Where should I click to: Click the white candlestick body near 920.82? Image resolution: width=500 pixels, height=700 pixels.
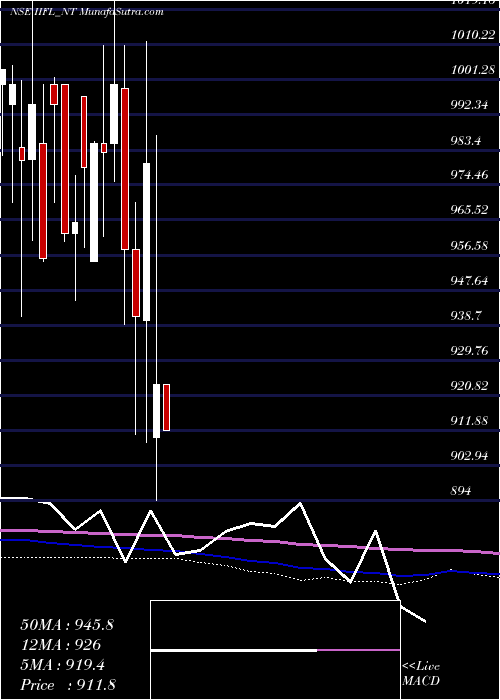click(157, 411)
